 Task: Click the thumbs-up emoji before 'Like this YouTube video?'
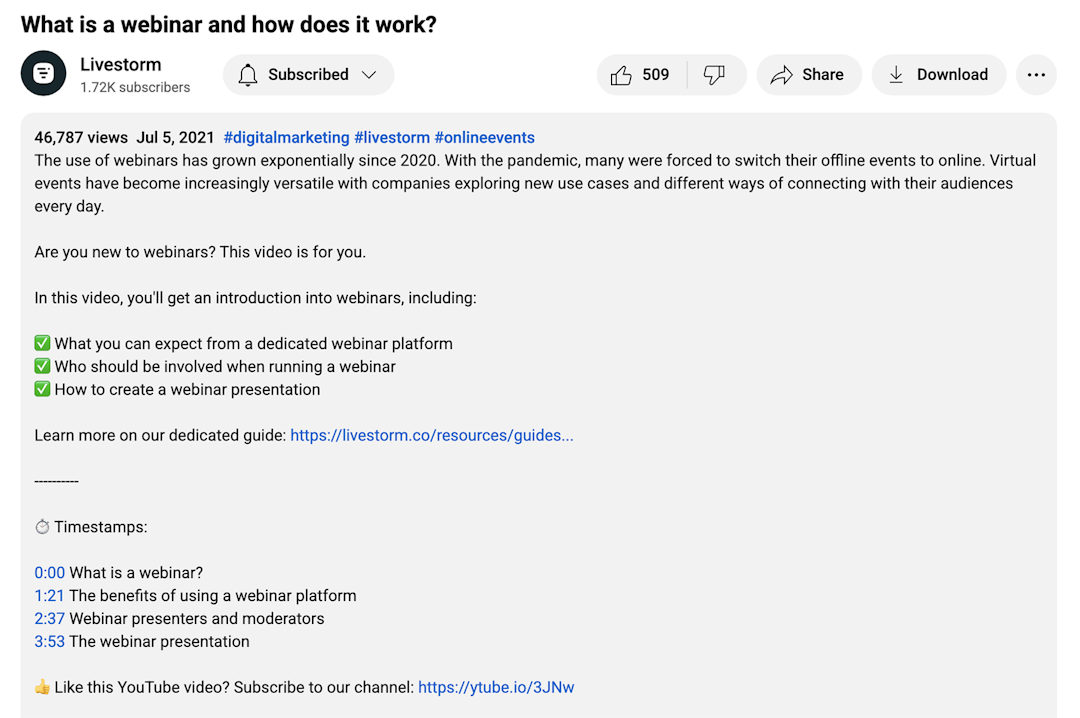coord(42,687)
